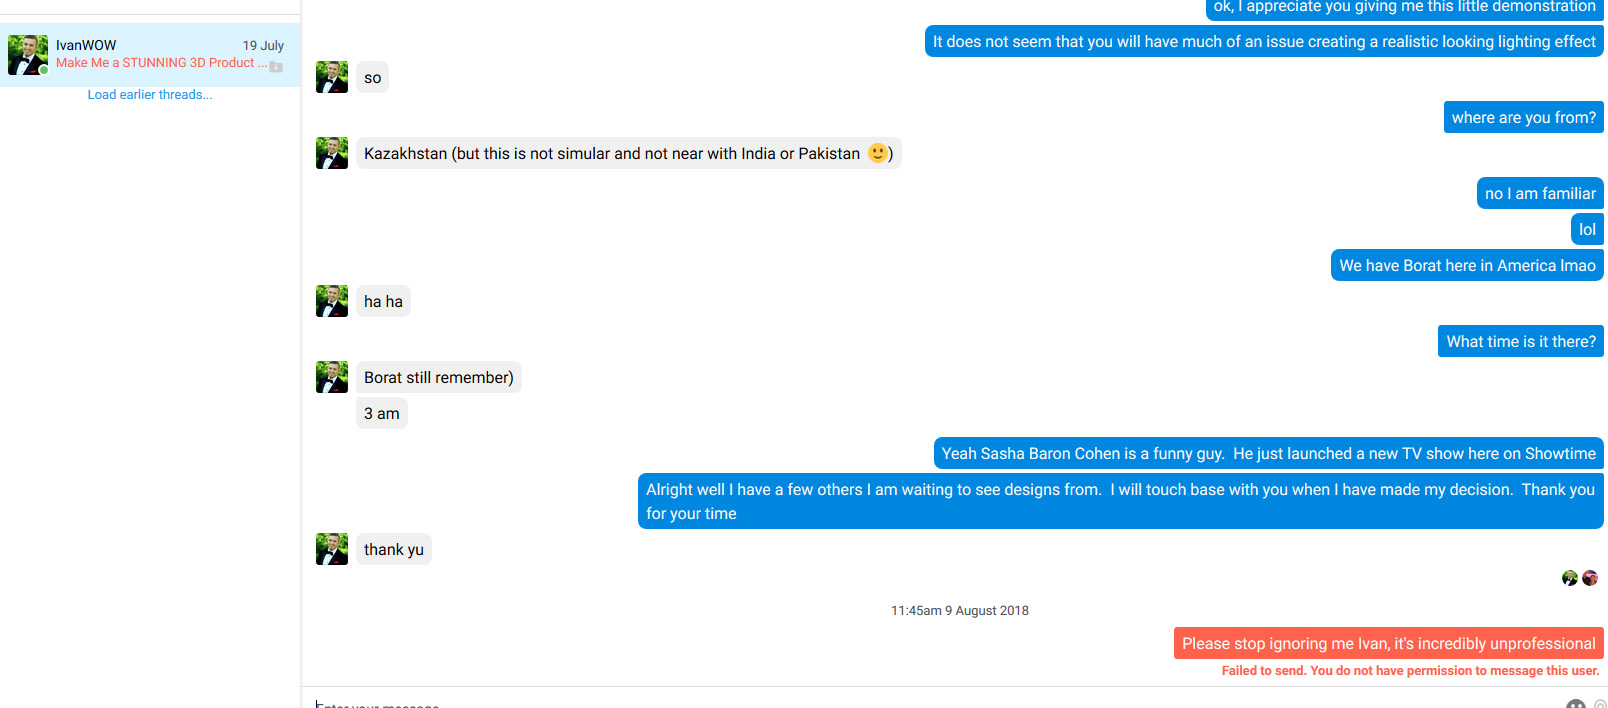
Task: Click the emoji picker icon in message box
Action: 1576,704
